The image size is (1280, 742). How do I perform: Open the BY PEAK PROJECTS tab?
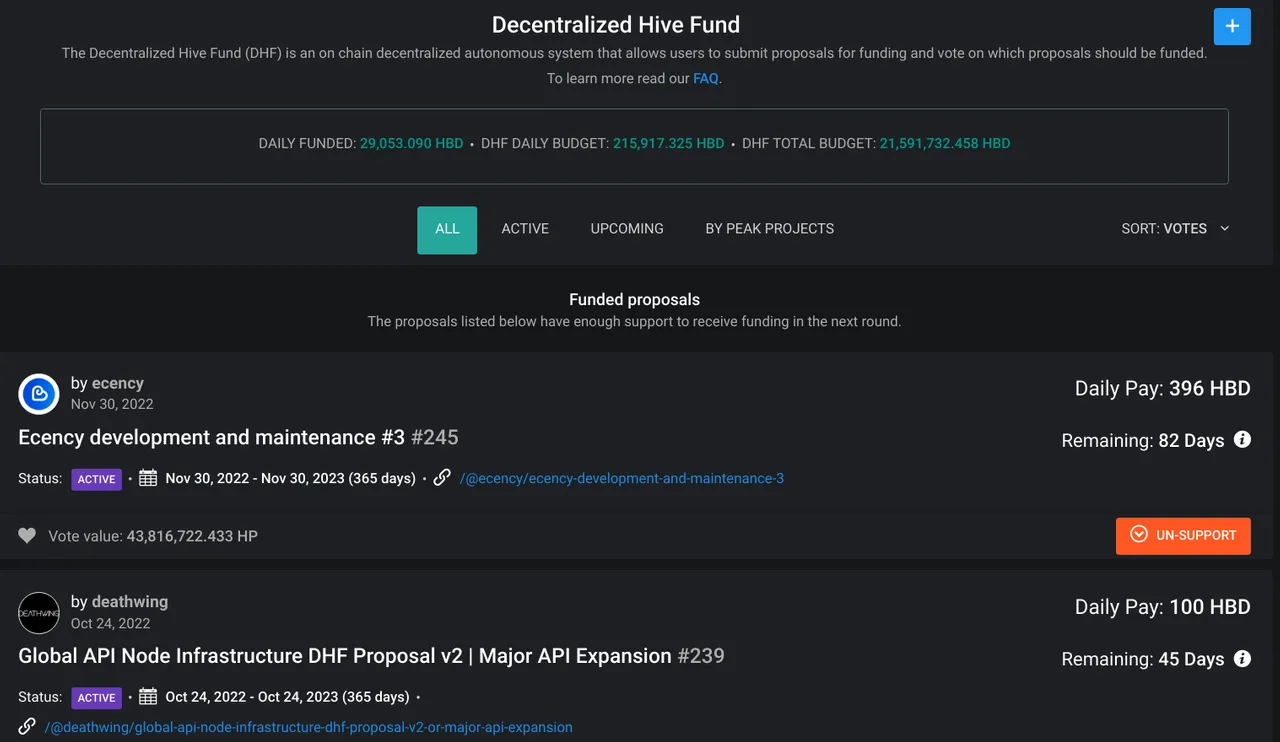pyautogui.click(x=770, y=229)
